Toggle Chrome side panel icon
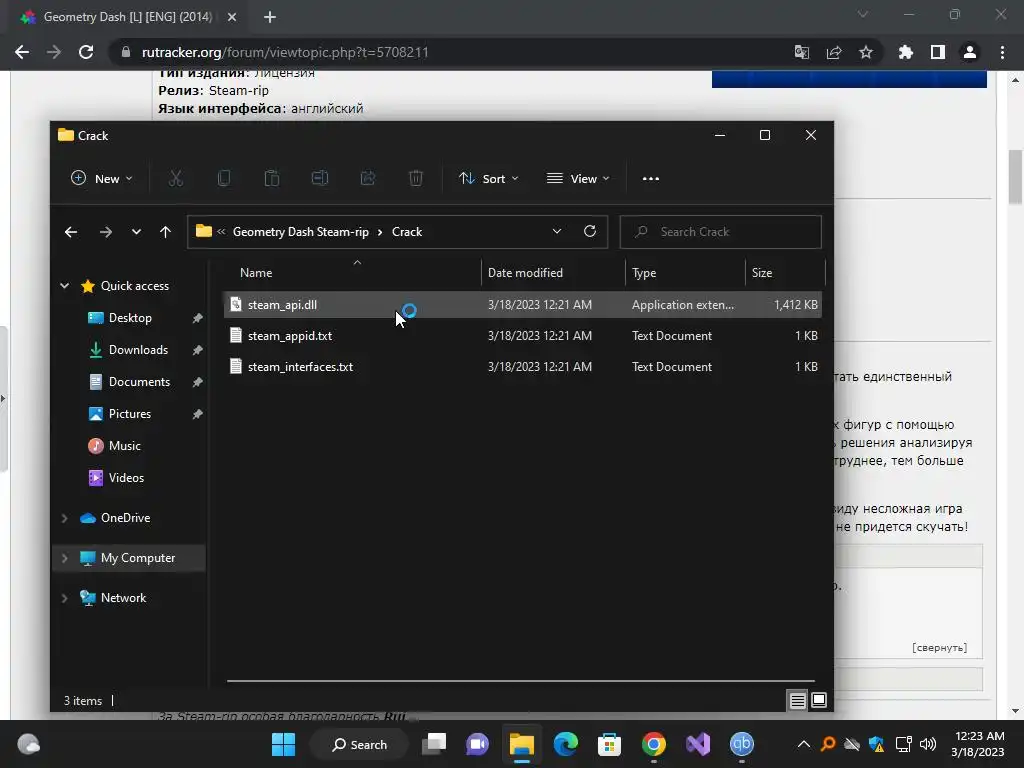Image resolution: width=1024 pixels, height=768 pixels. (938, 52)
